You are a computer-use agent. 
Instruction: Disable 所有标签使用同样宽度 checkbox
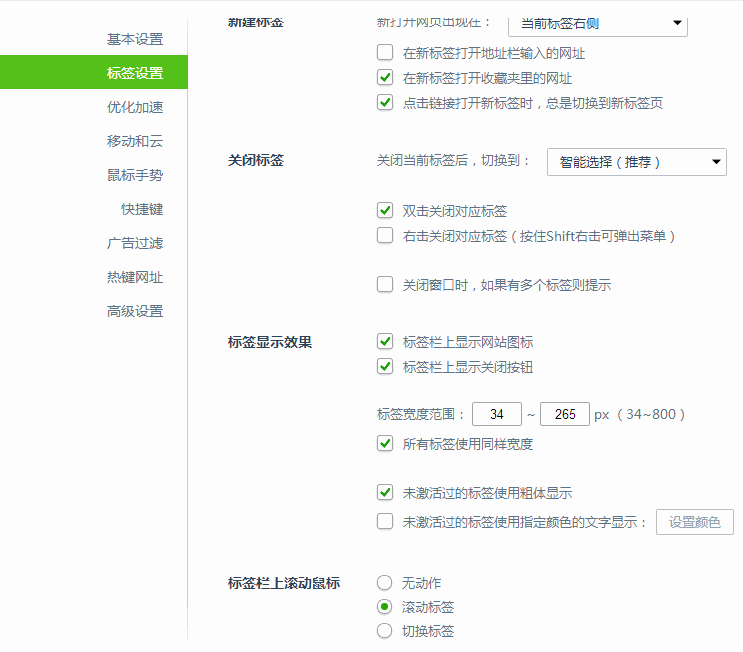[x=385, y=444]
